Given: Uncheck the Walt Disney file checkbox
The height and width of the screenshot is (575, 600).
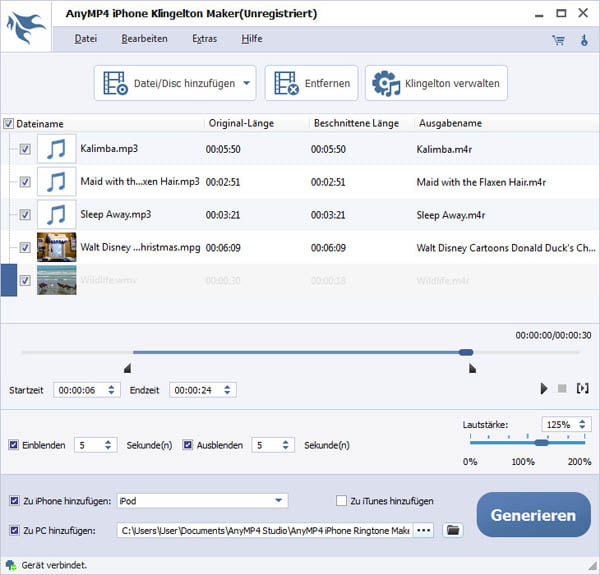Looking at the screenshot, I should 25,248.
